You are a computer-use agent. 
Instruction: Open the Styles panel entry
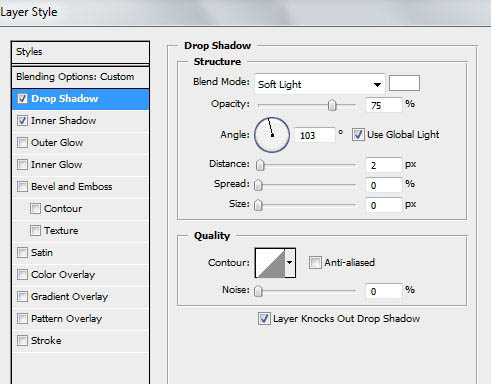tap(80, 52)
